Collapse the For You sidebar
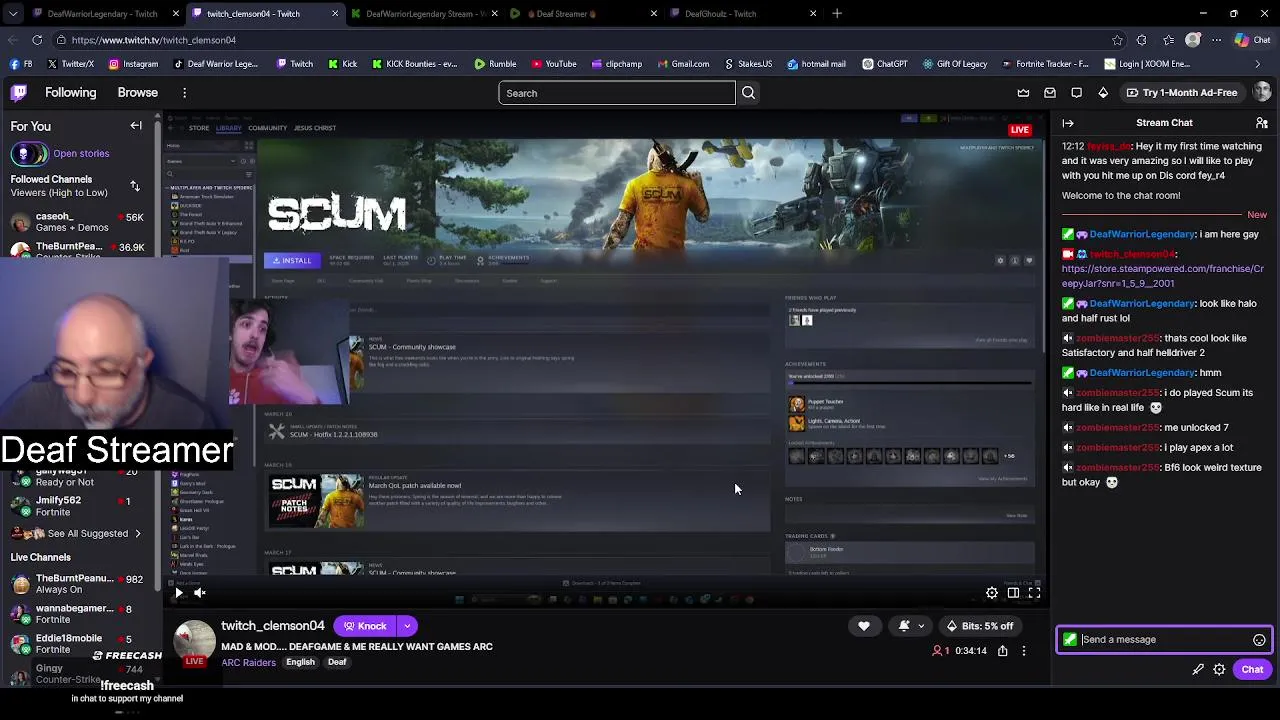1280x720 pixels. pyautogui.click(x=136, y=126)
